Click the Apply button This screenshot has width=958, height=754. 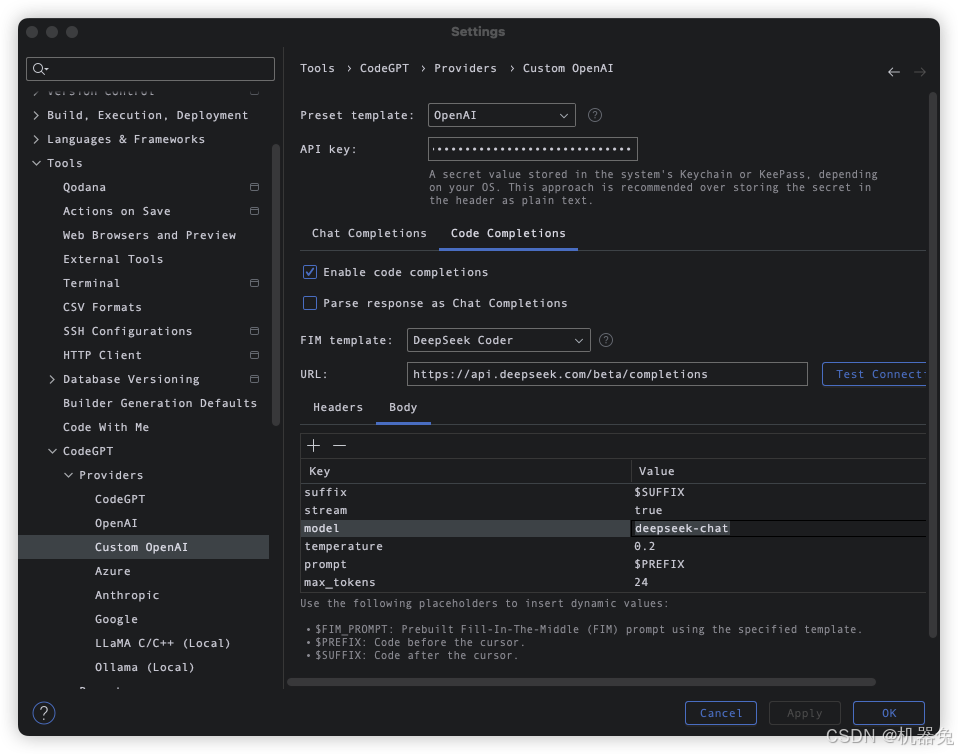point(804,712)
